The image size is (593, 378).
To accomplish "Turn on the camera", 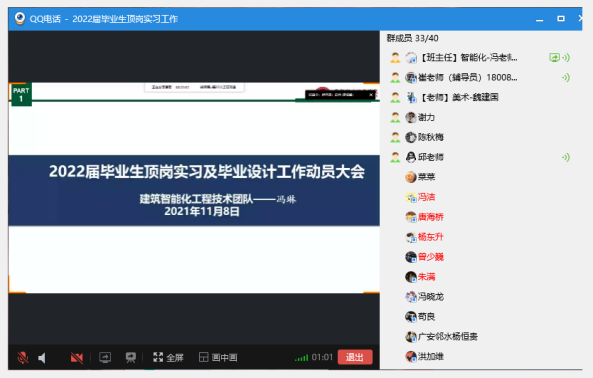I will 77,357.
